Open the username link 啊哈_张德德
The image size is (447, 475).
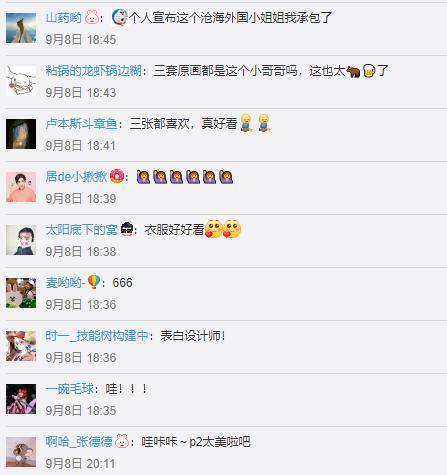[x=79, y=442]
